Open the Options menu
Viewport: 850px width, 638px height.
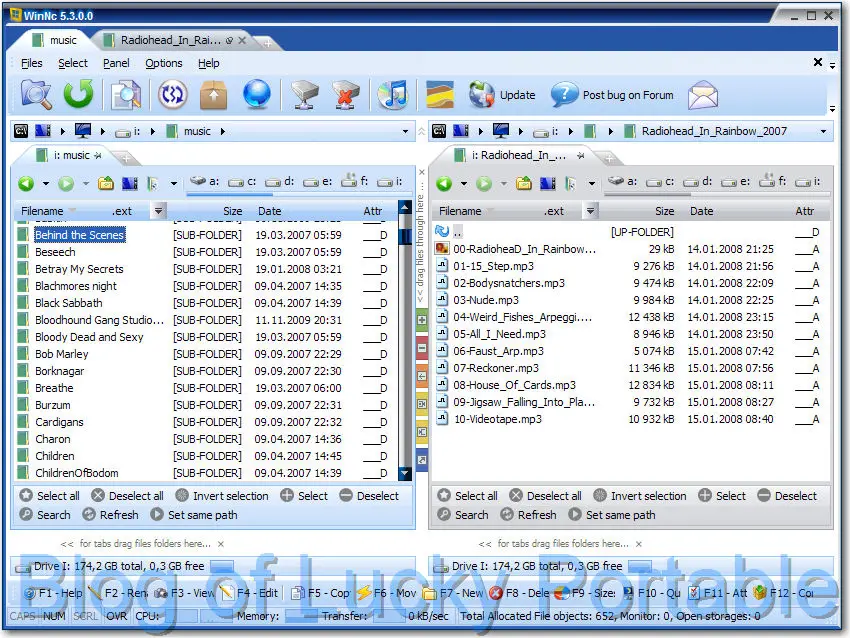(x=164, y=63)
